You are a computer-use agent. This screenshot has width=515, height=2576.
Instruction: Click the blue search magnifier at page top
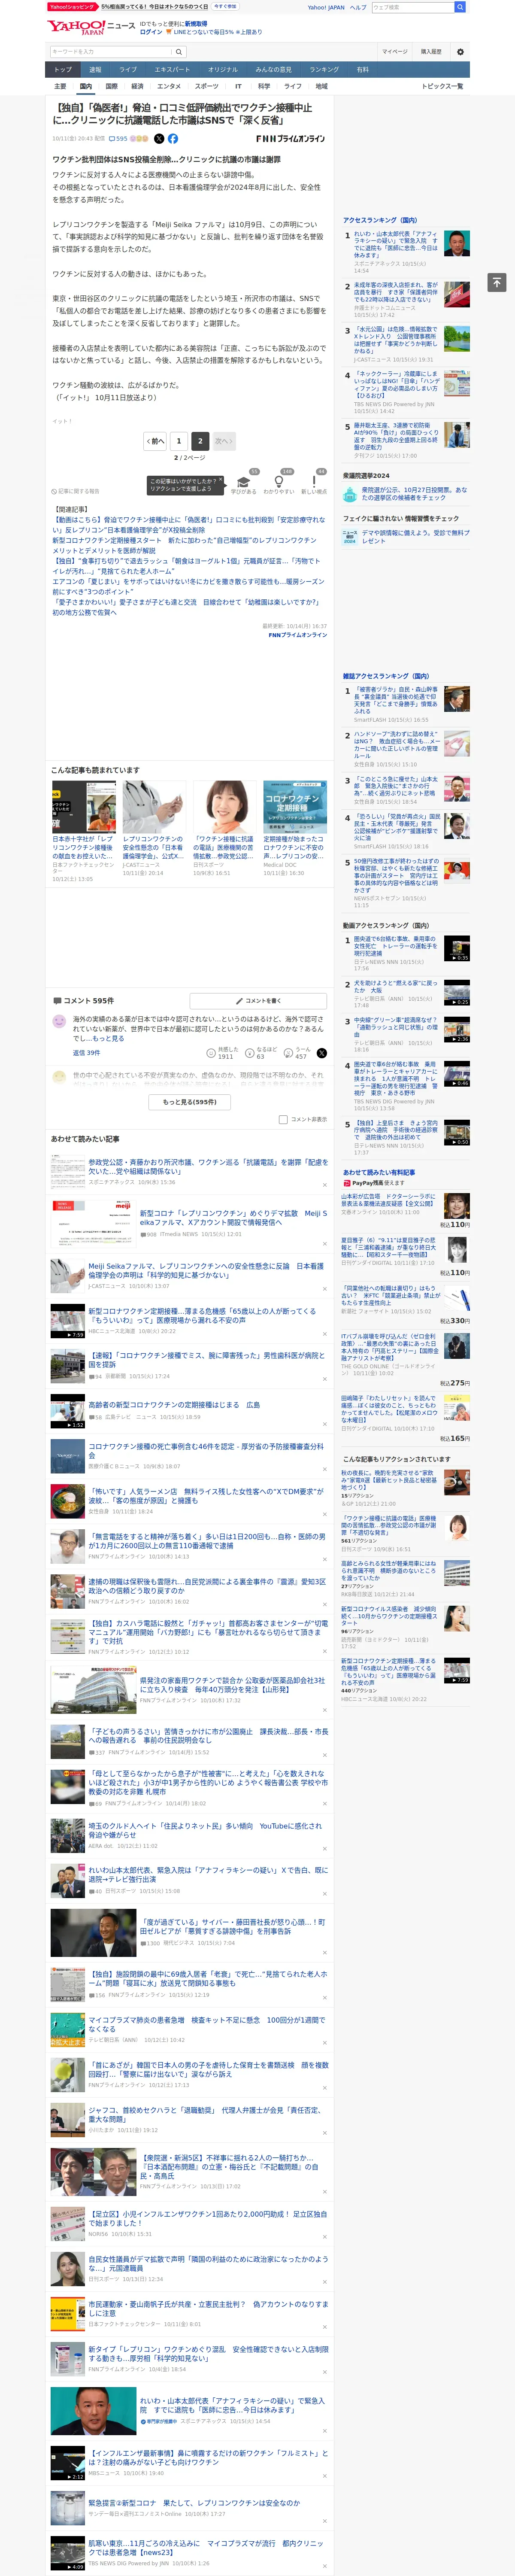460,7
